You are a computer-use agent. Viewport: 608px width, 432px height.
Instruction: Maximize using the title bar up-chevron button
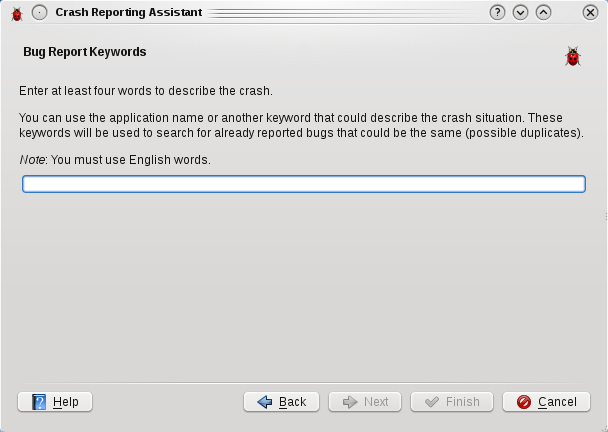click(543, 13)
